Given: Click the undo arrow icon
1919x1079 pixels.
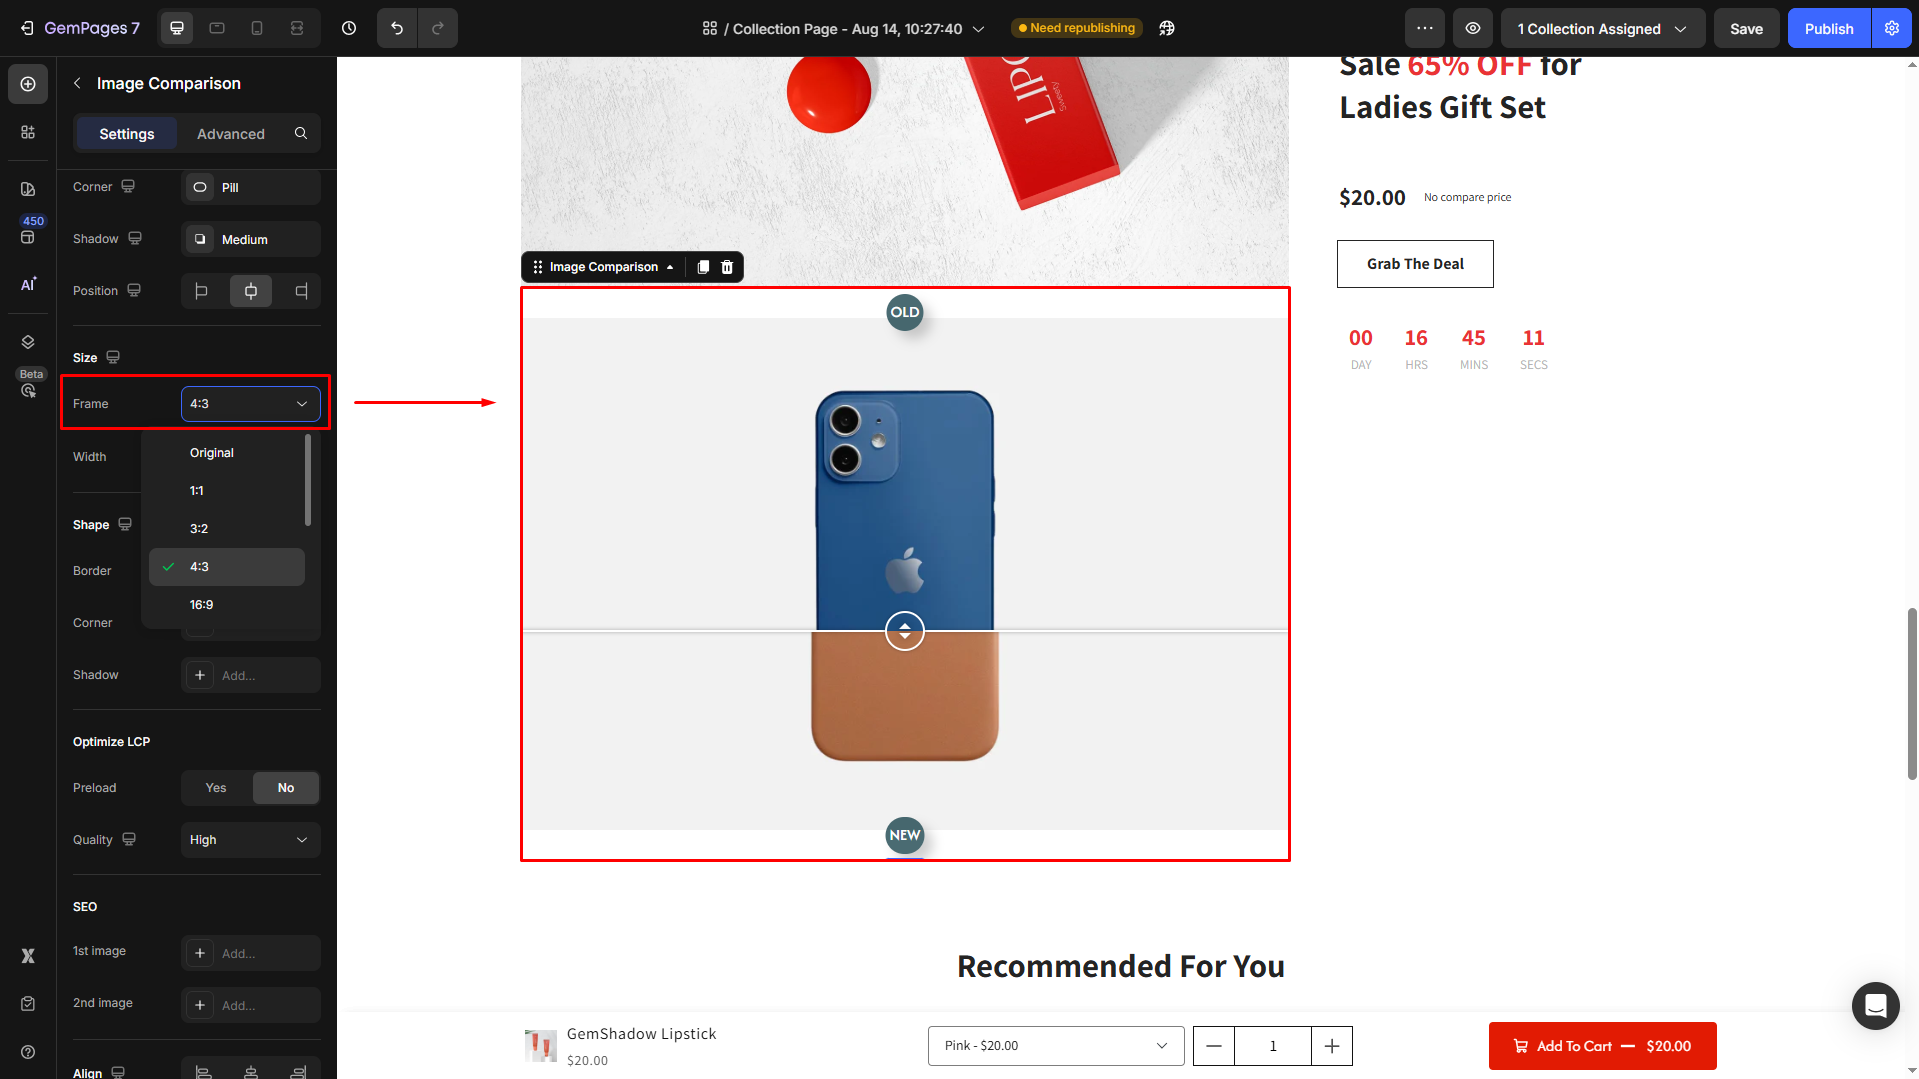Looking at the screenshot, I should click(x=397, y=28).
